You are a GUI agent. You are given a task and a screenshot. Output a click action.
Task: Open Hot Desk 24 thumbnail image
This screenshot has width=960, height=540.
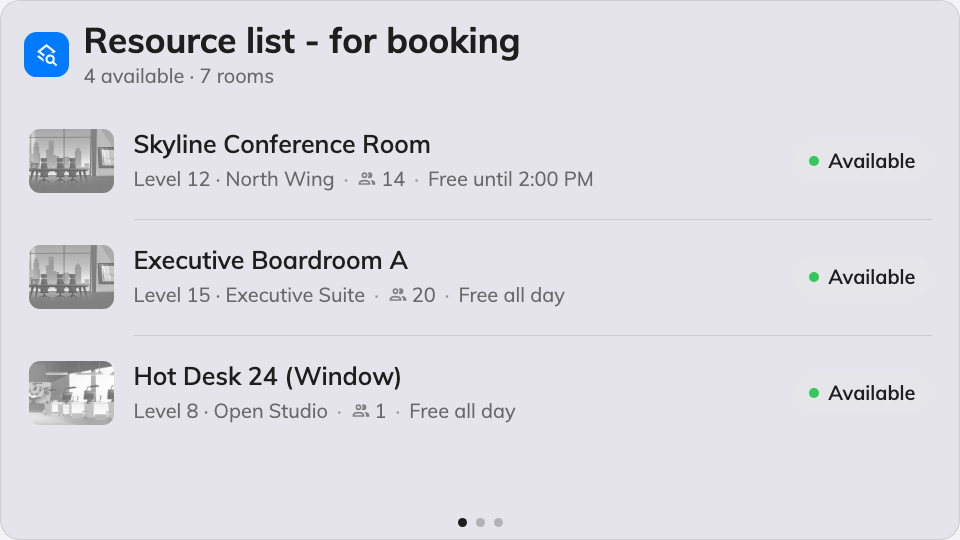tap(72, 392)
